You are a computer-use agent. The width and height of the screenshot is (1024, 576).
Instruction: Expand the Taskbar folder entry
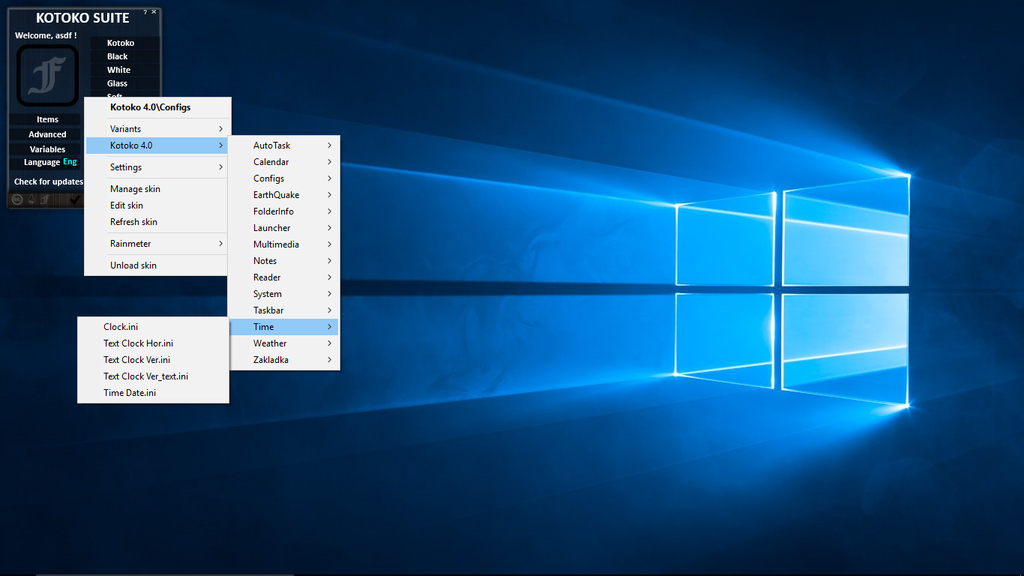tap(284, 310)
